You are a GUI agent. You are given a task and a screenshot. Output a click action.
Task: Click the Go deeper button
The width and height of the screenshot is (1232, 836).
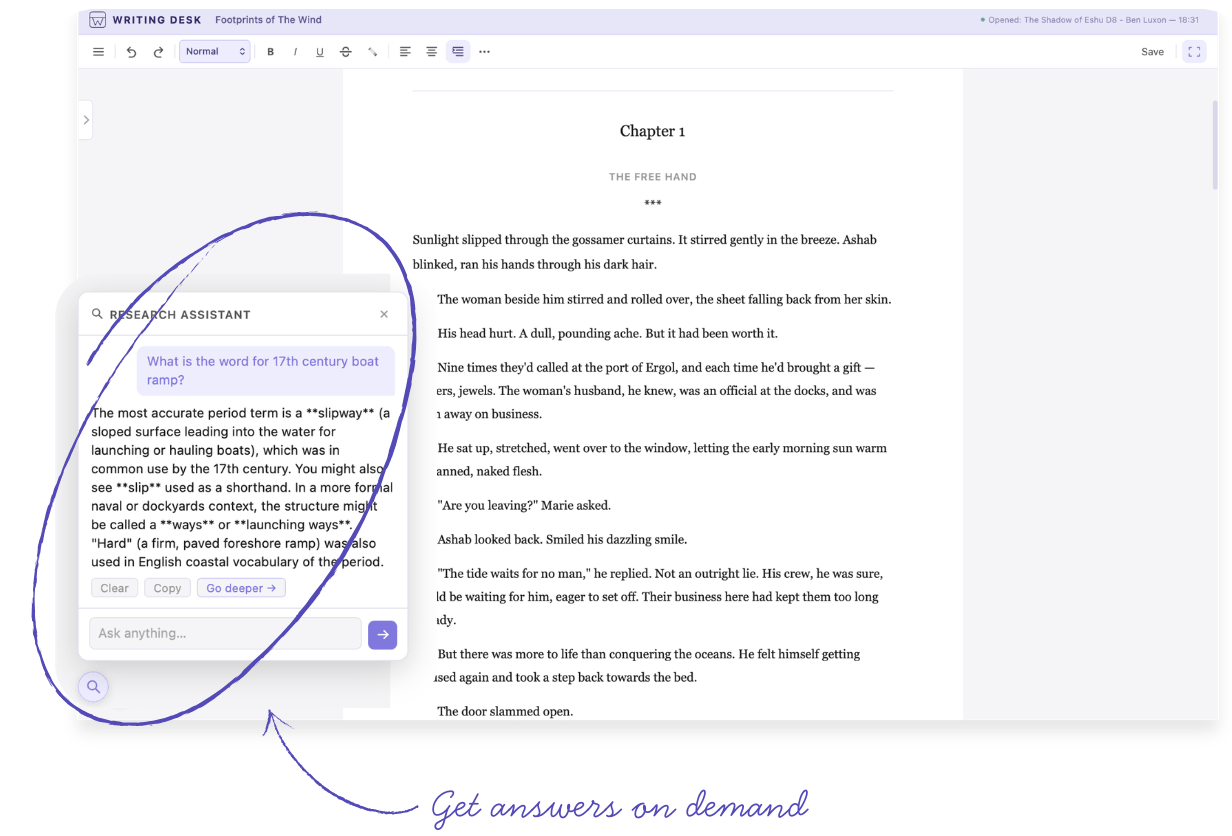pos(241,588)
